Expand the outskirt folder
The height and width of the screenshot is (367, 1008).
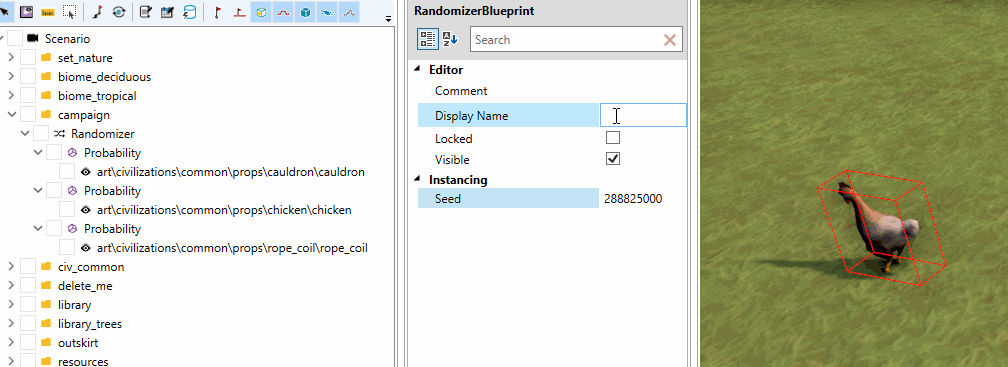(10, 343)
